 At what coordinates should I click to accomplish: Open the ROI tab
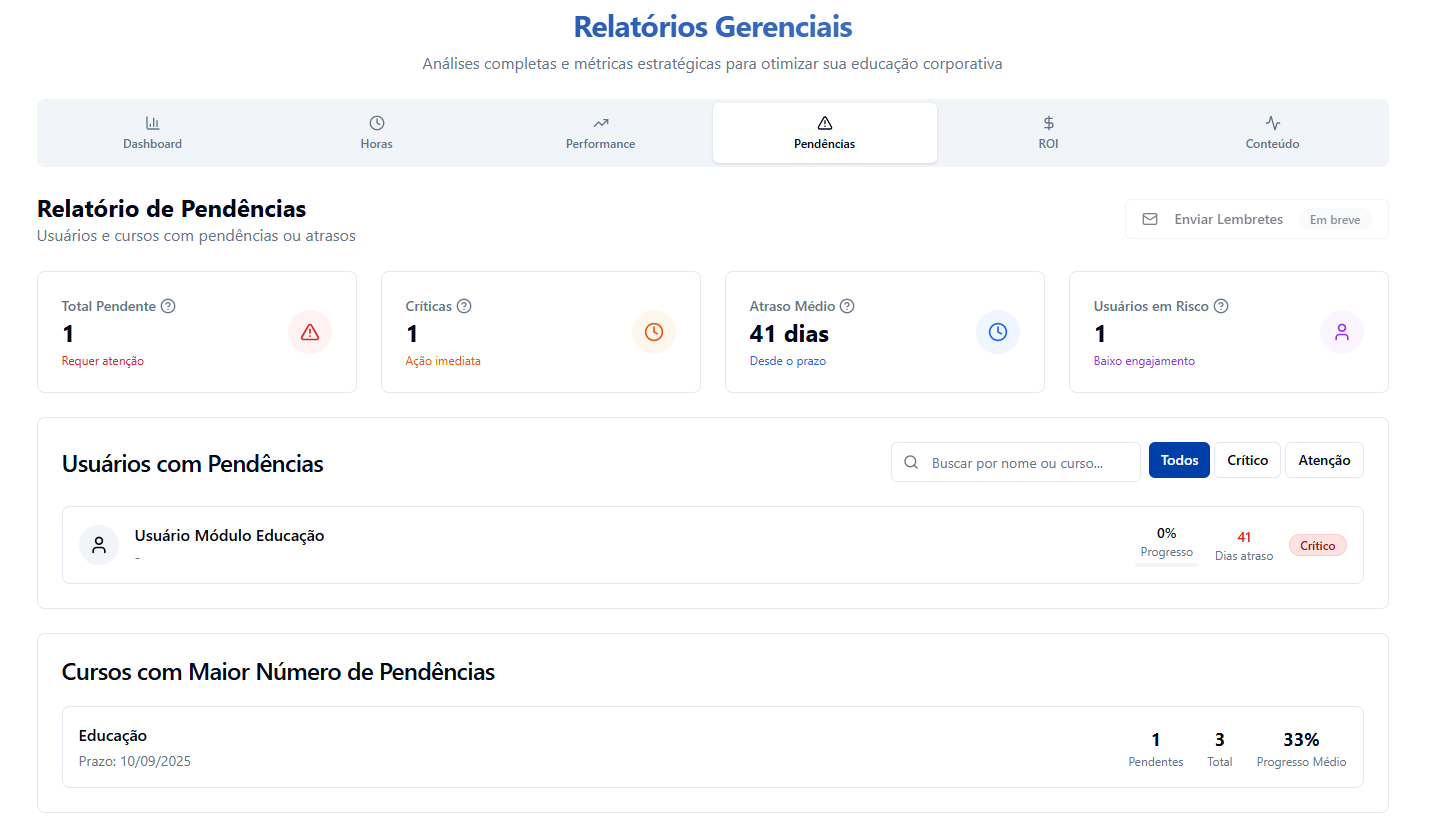1048,133
